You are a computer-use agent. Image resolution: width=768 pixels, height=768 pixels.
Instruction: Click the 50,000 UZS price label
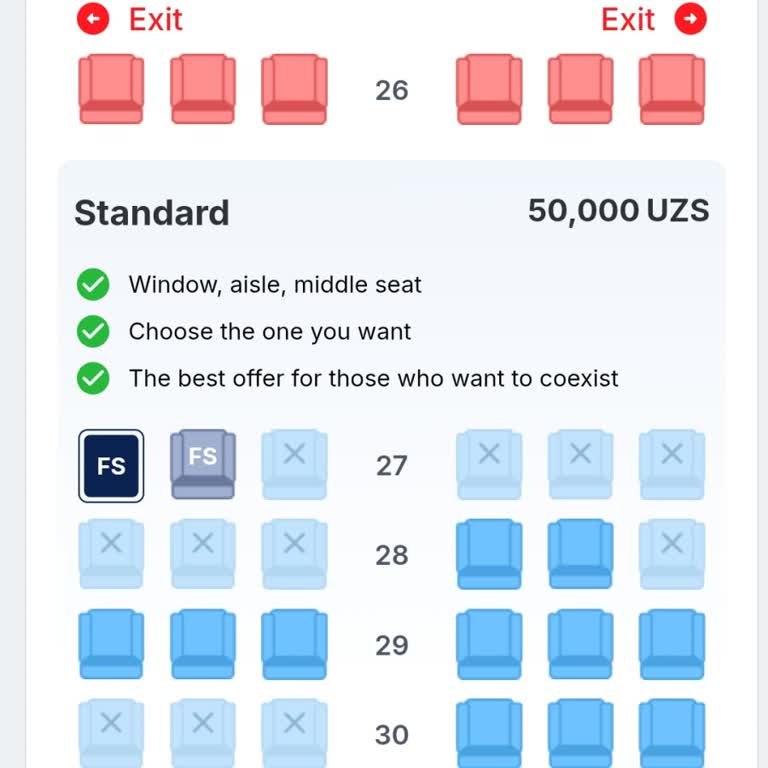click(x=618, y=211)
